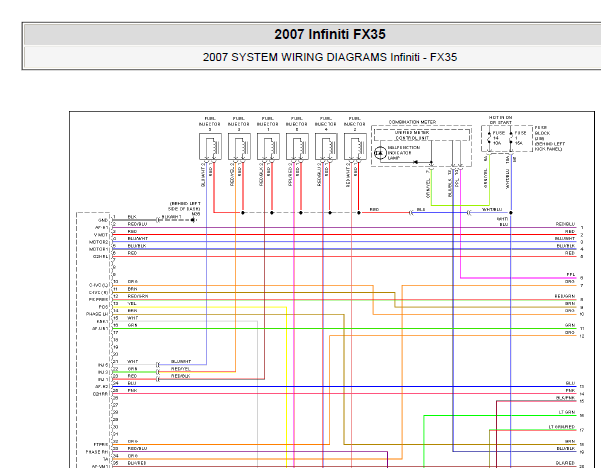The height and width of the screenshot is (468, 601).
Task: Click 'BLK' wire label at pin 1
Action: point(132,217)
